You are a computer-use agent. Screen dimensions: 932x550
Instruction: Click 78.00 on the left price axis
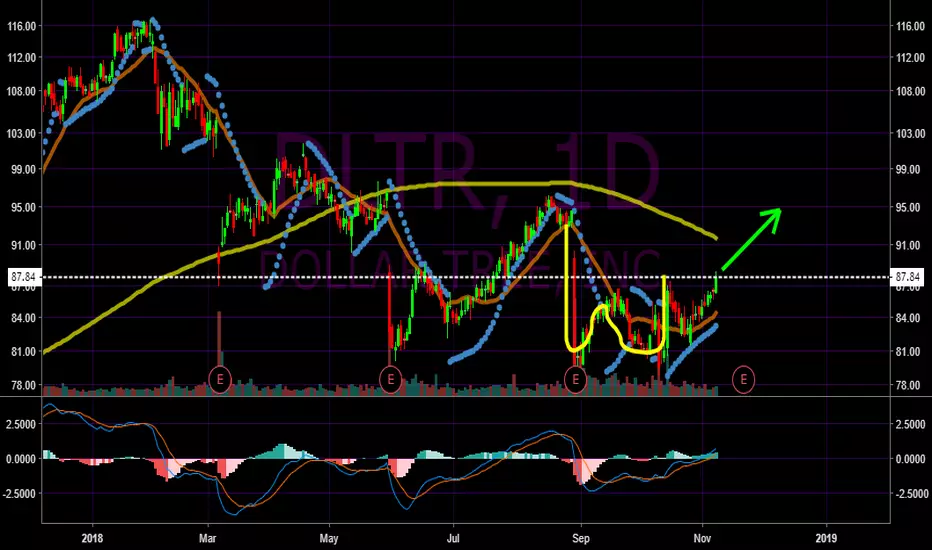click(x=23, y=385)
